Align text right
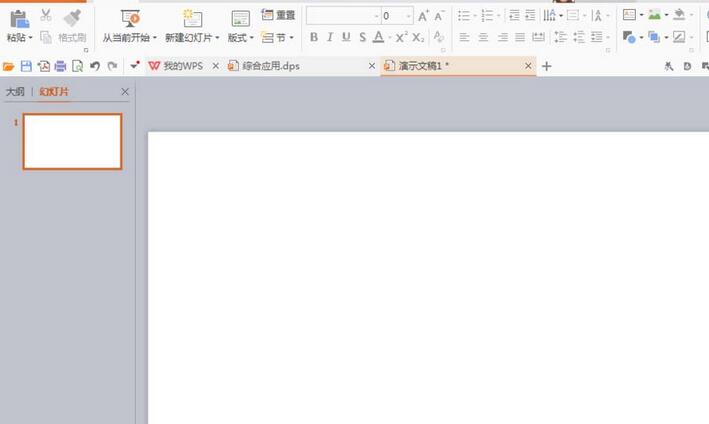 [x=502, y=38]
